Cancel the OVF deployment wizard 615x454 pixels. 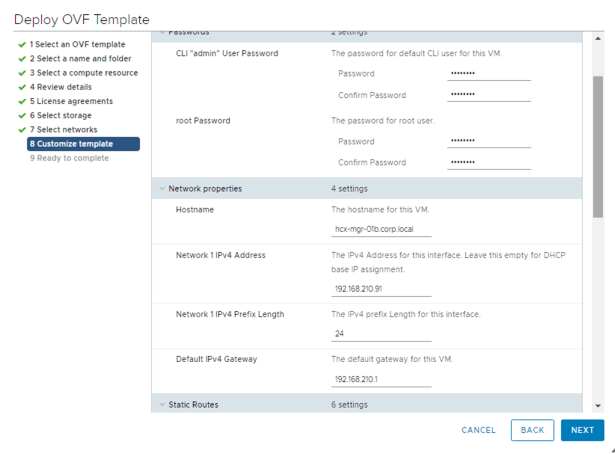tap(478, 430)
